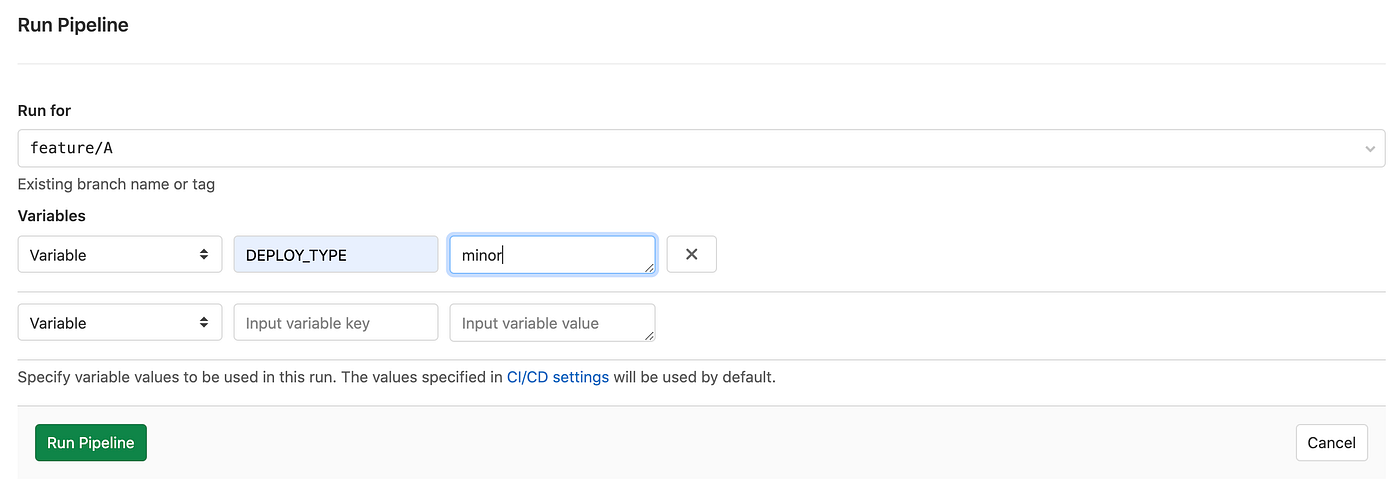Click the Variables section label
The image size is (1400, 483).
[x=52, y=215]
